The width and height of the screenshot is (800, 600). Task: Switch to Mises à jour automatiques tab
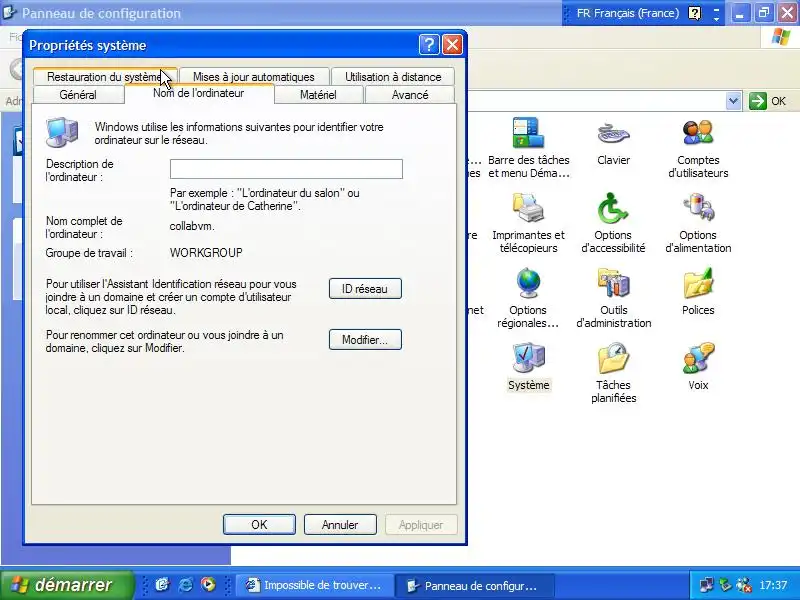pyautogui.click(x=254, y=77)
